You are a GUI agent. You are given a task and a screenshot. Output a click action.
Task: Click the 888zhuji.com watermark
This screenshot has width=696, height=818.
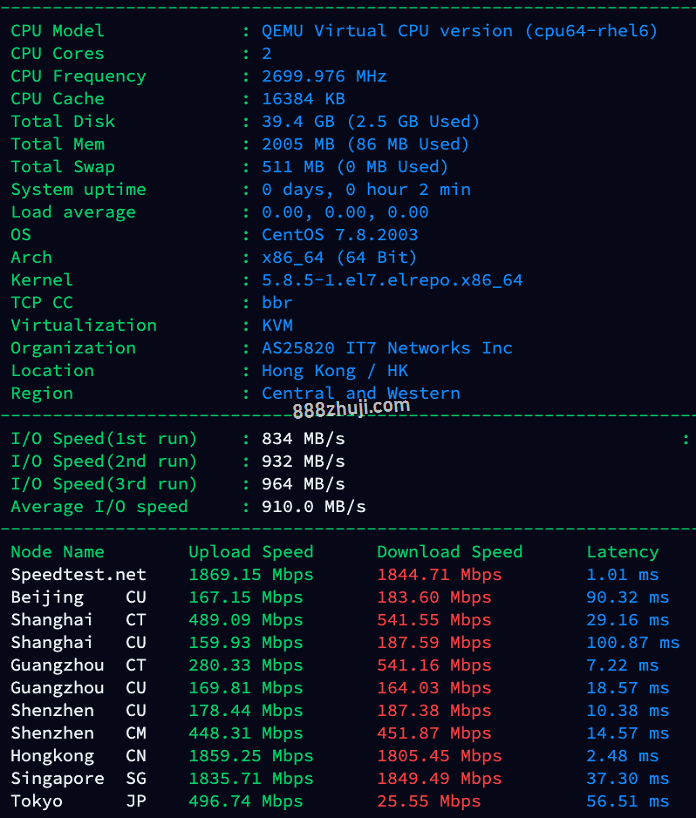click(x=351, y=408)
